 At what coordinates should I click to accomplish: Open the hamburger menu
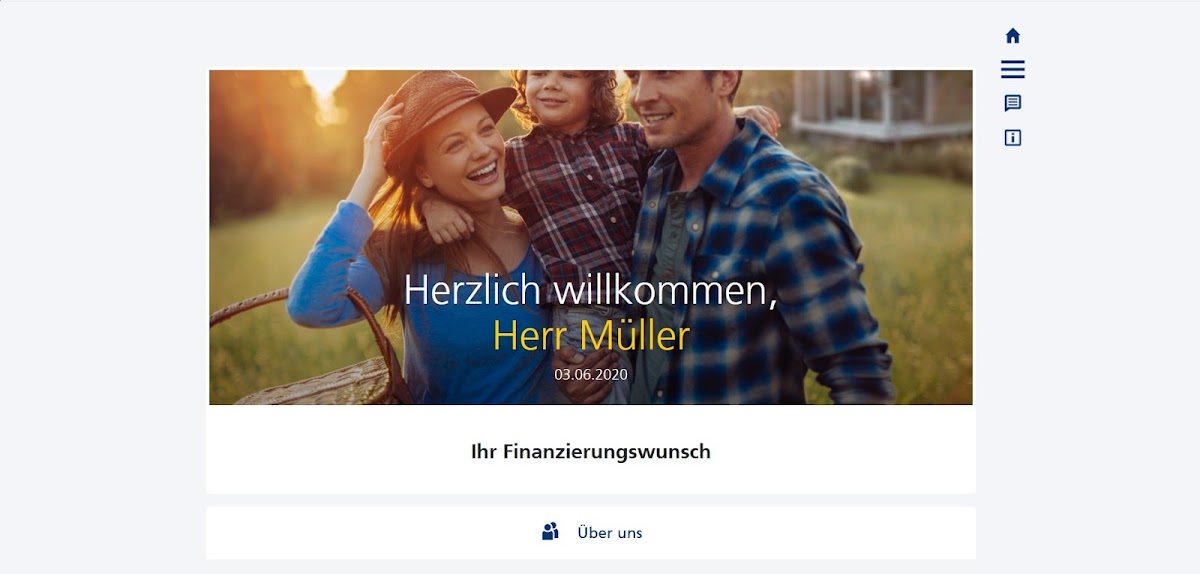click(1012, 69)
